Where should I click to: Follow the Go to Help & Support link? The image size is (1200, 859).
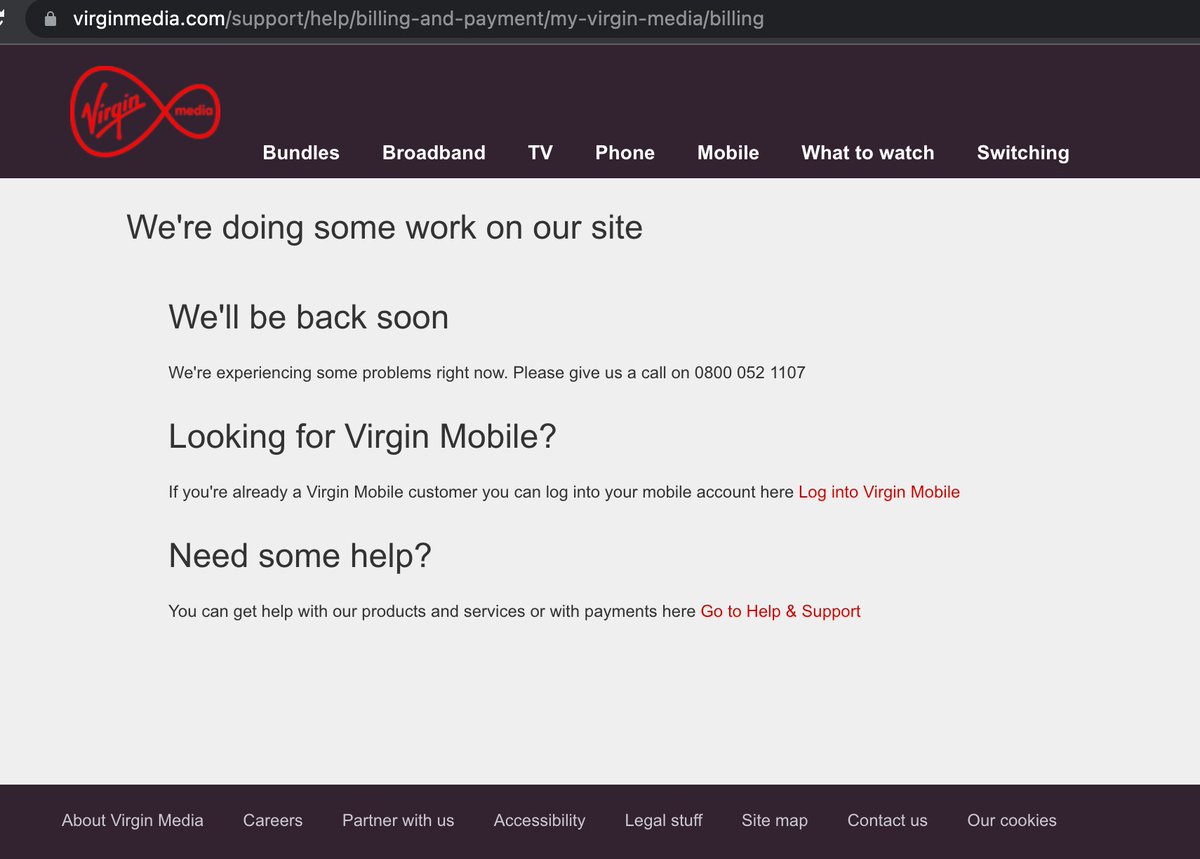click(780, 611)
